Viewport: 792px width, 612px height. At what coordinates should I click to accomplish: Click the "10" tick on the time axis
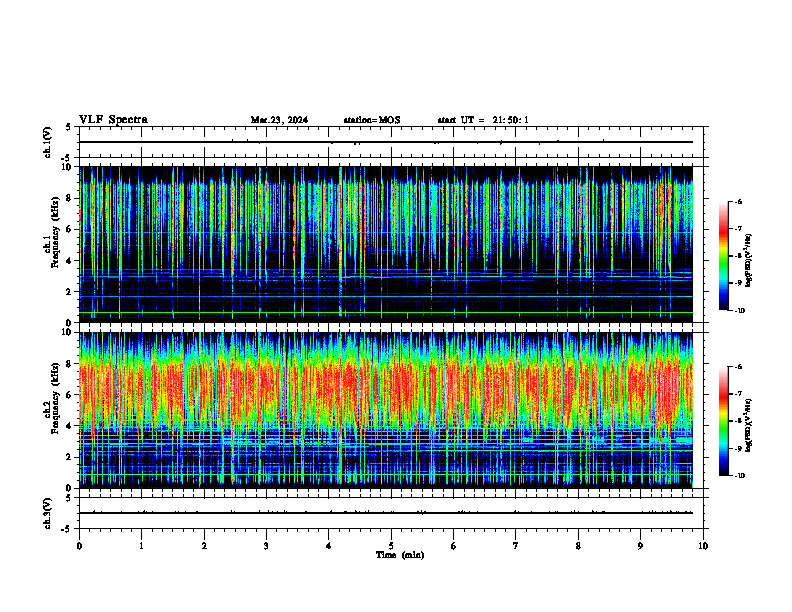tap(703, 546)
